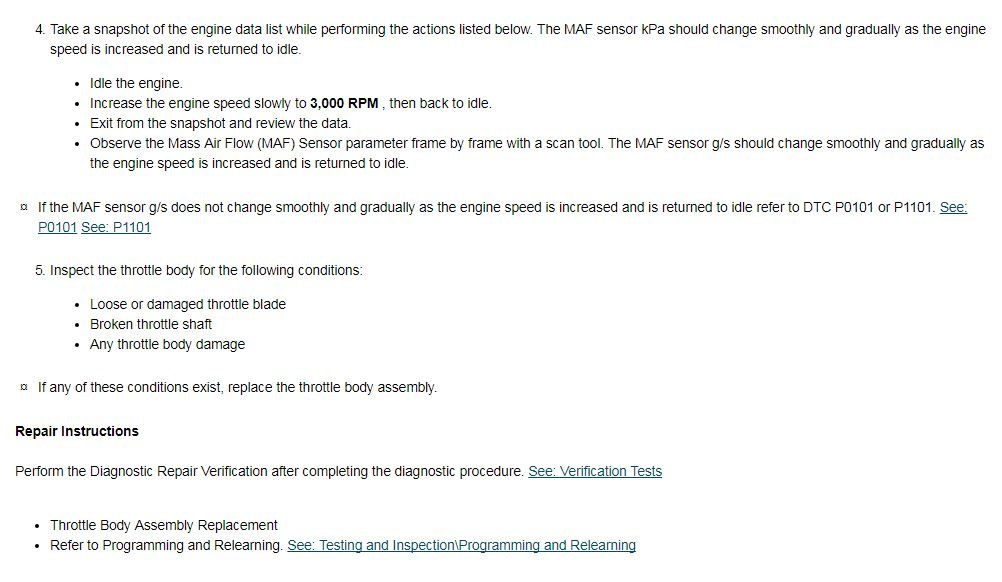
Task: Click the "Broken throttle shaft" bullet
Action: click(151, 324)
